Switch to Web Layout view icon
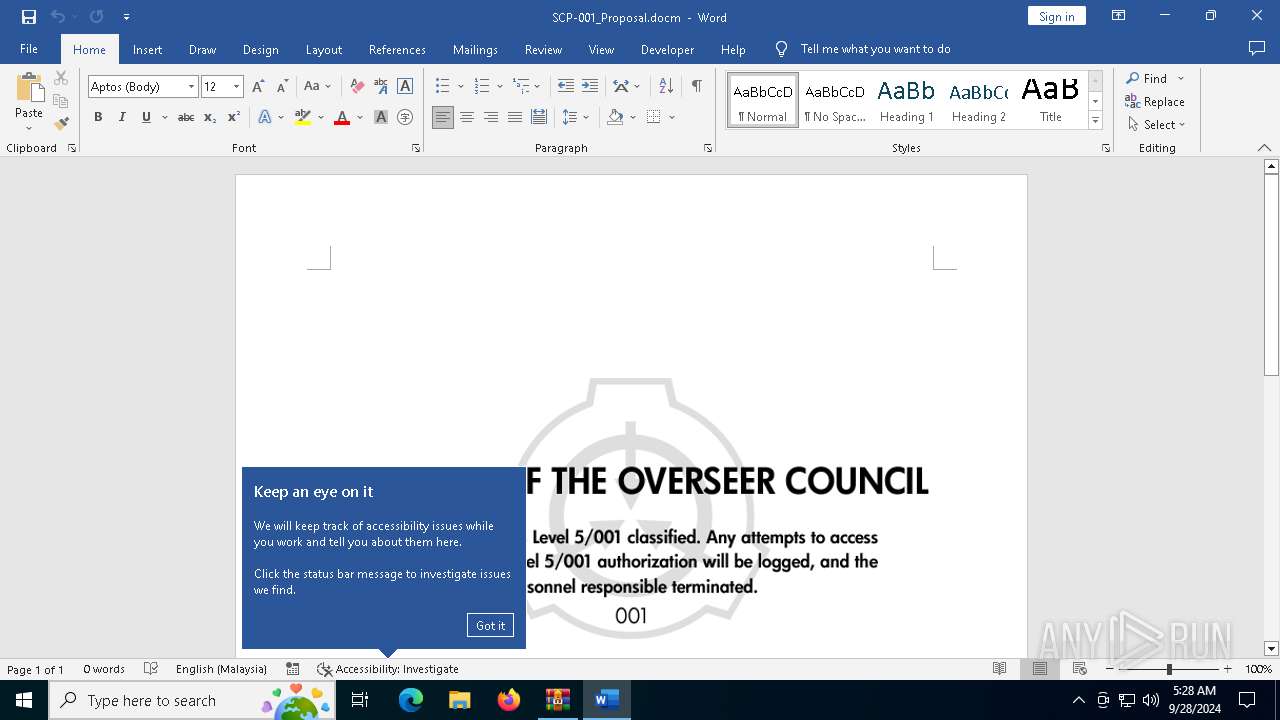The width and height of the screenshot is (1280, 720). pos(1080,669)
